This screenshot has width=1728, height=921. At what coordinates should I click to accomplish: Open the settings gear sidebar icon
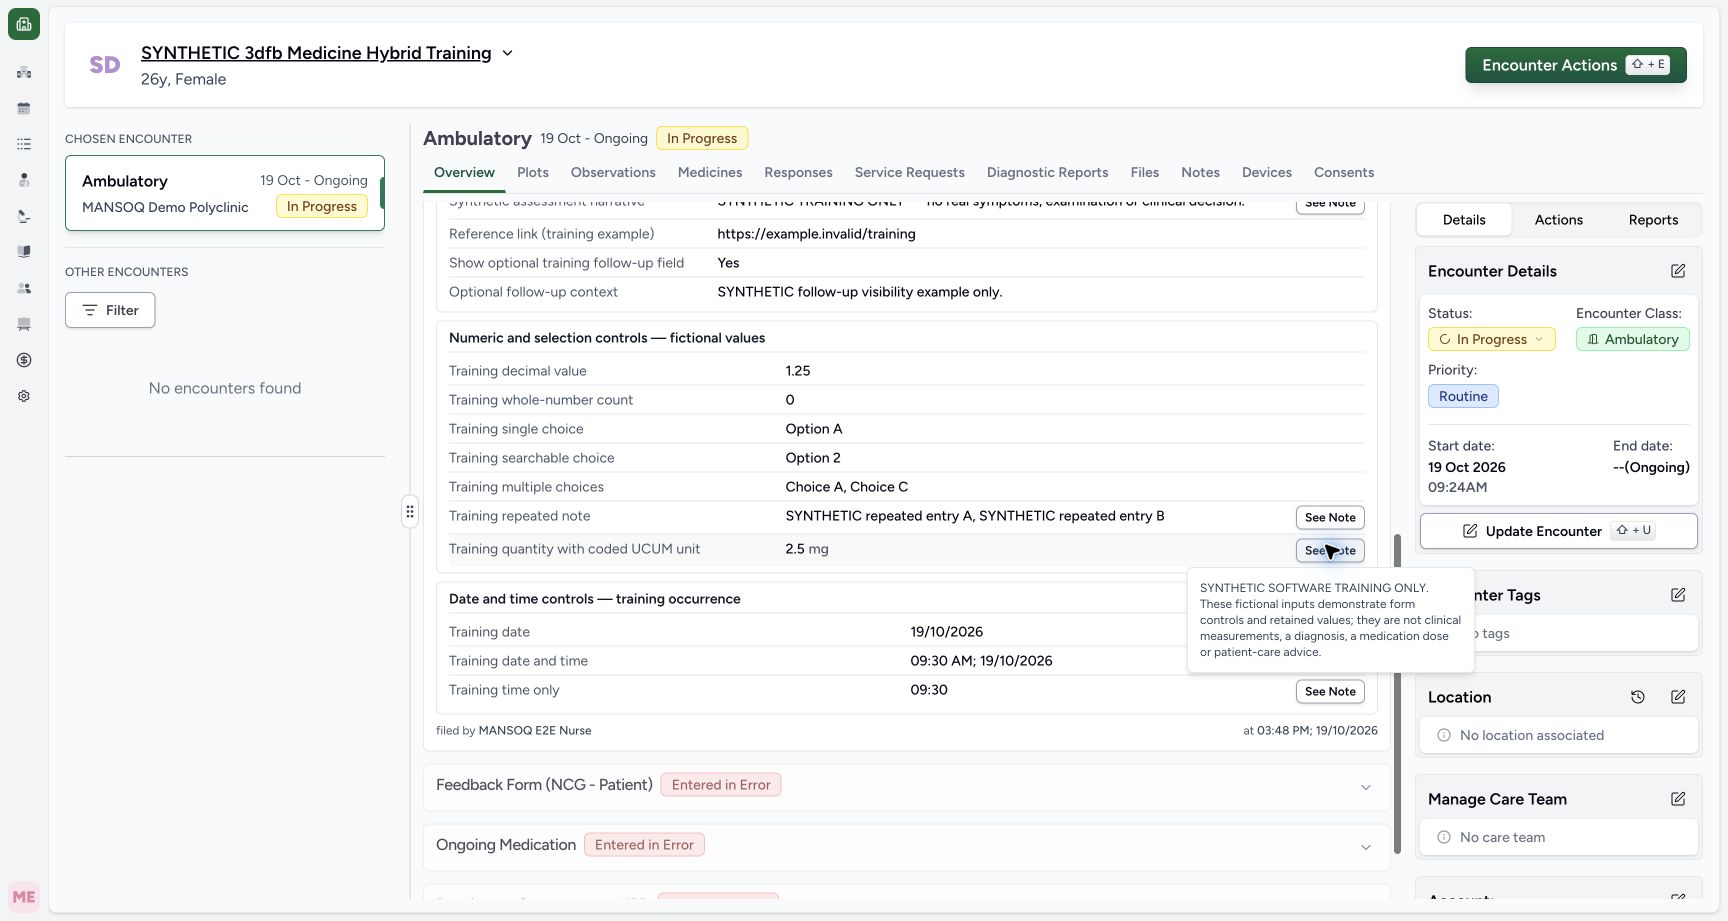click(x=24, y=396)
